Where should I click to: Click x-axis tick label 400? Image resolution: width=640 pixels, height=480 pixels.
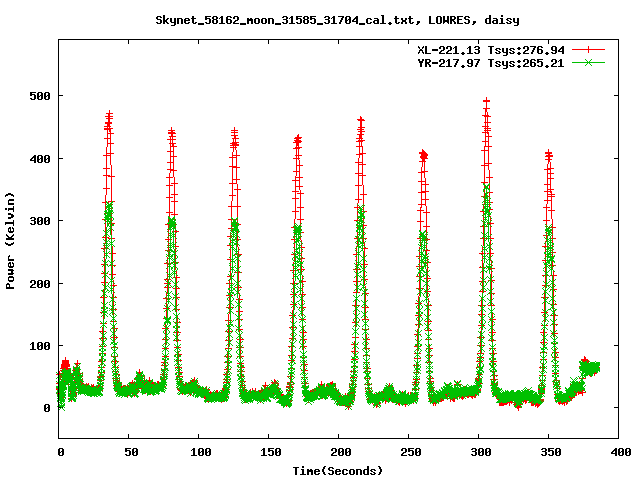tap(621, 452)
